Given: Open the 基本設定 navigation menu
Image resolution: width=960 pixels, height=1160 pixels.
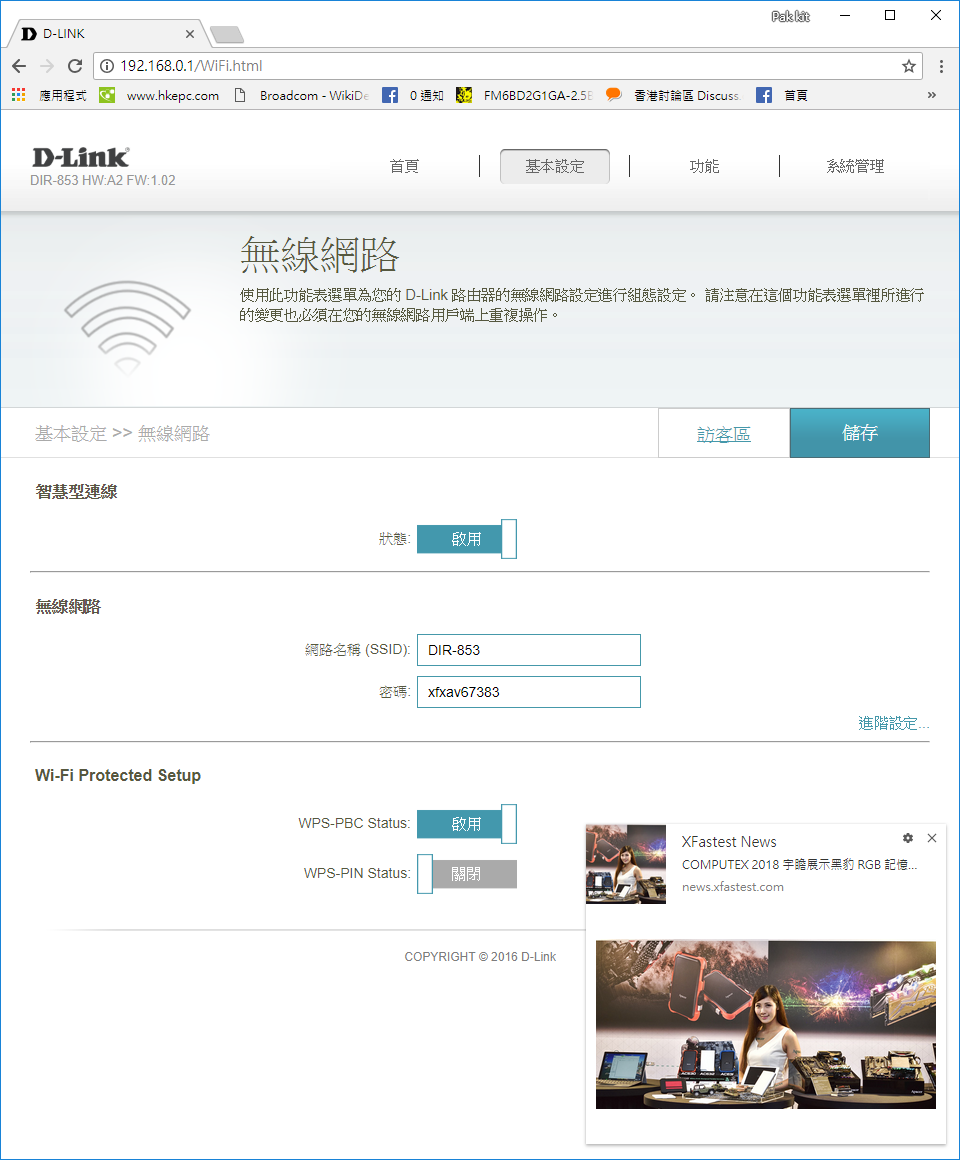Looking at the screenshot, I should (x=555, y=166).
